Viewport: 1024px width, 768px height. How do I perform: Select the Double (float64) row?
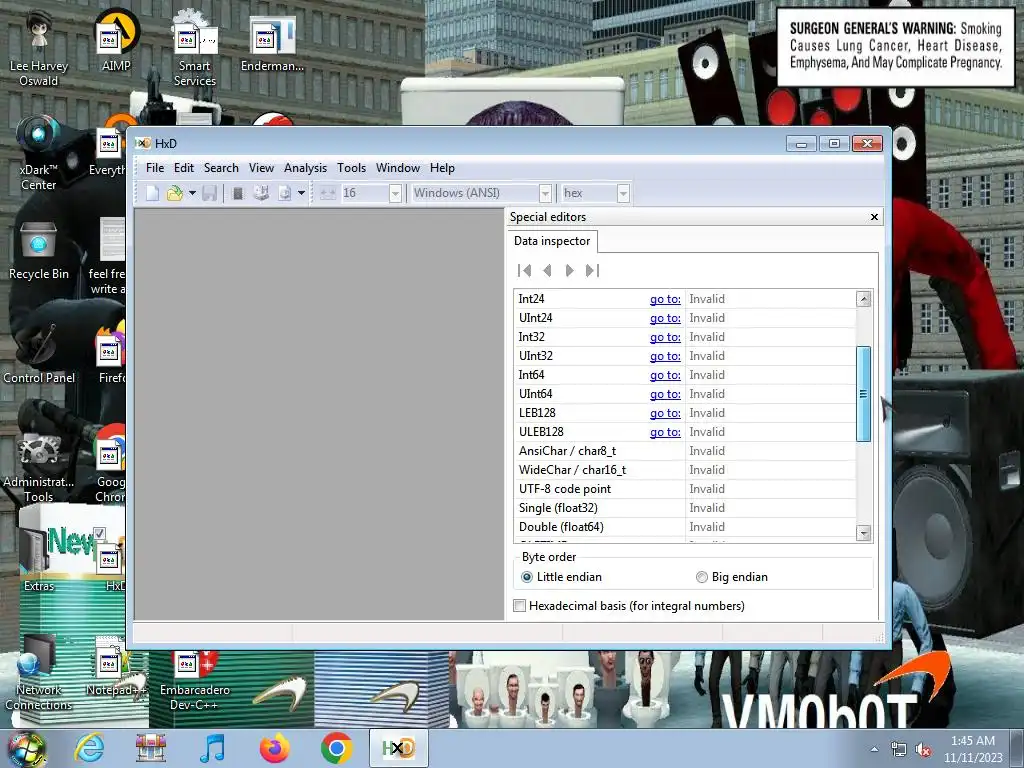(x=685, y=526)
